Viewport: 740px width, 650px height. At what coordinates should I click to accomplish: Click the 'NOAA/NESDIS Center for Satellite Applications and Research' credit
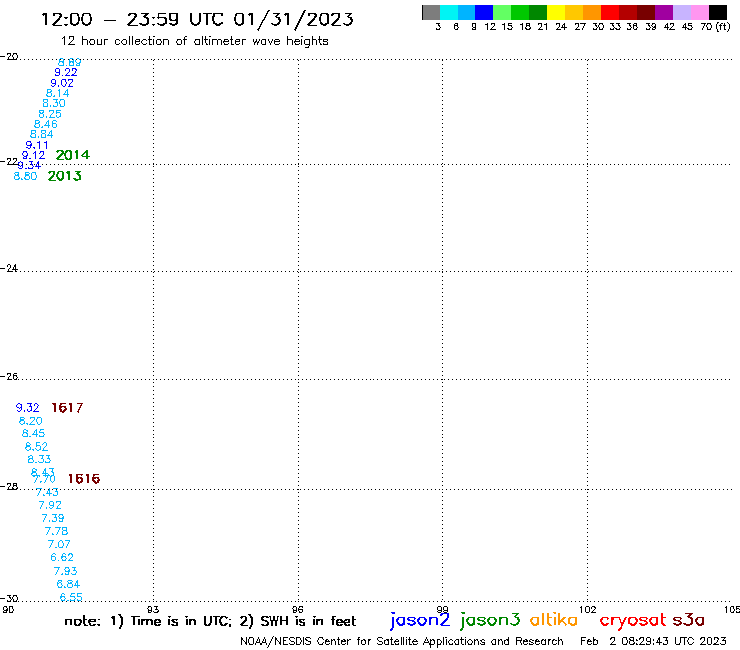pos(402,642)
